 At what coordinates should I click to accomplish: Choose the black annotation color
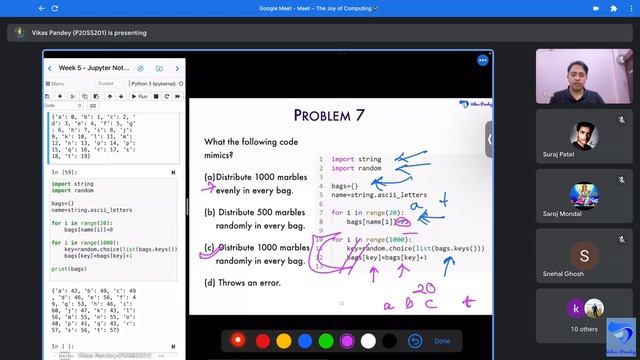[x=389, y=341]
